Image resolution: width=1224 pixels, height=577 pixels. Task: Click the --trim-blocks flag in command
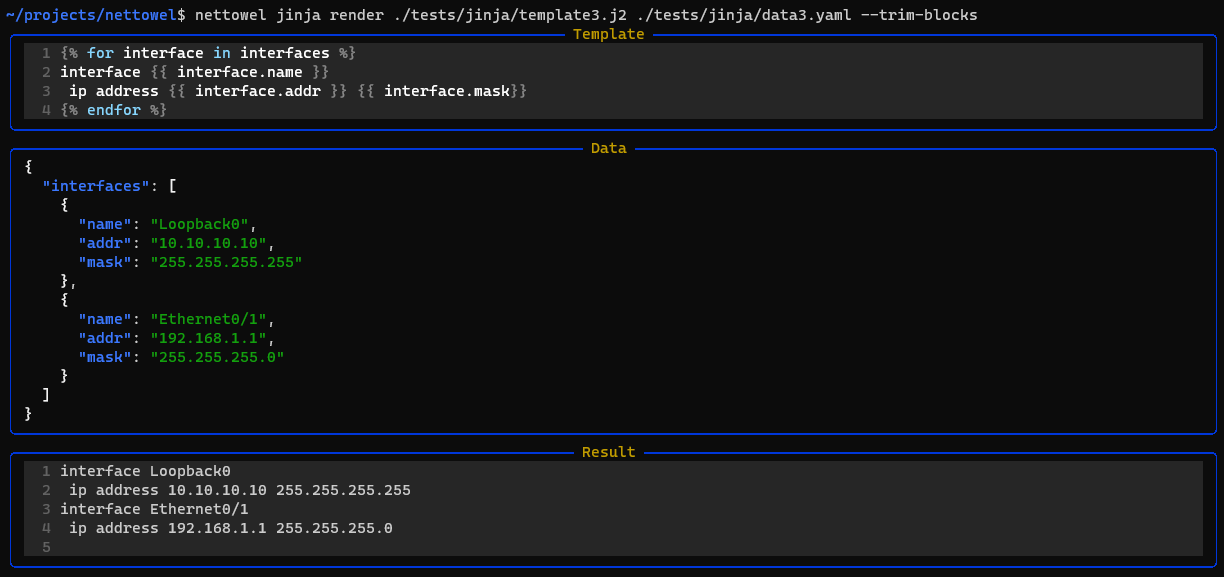[919, 15]
